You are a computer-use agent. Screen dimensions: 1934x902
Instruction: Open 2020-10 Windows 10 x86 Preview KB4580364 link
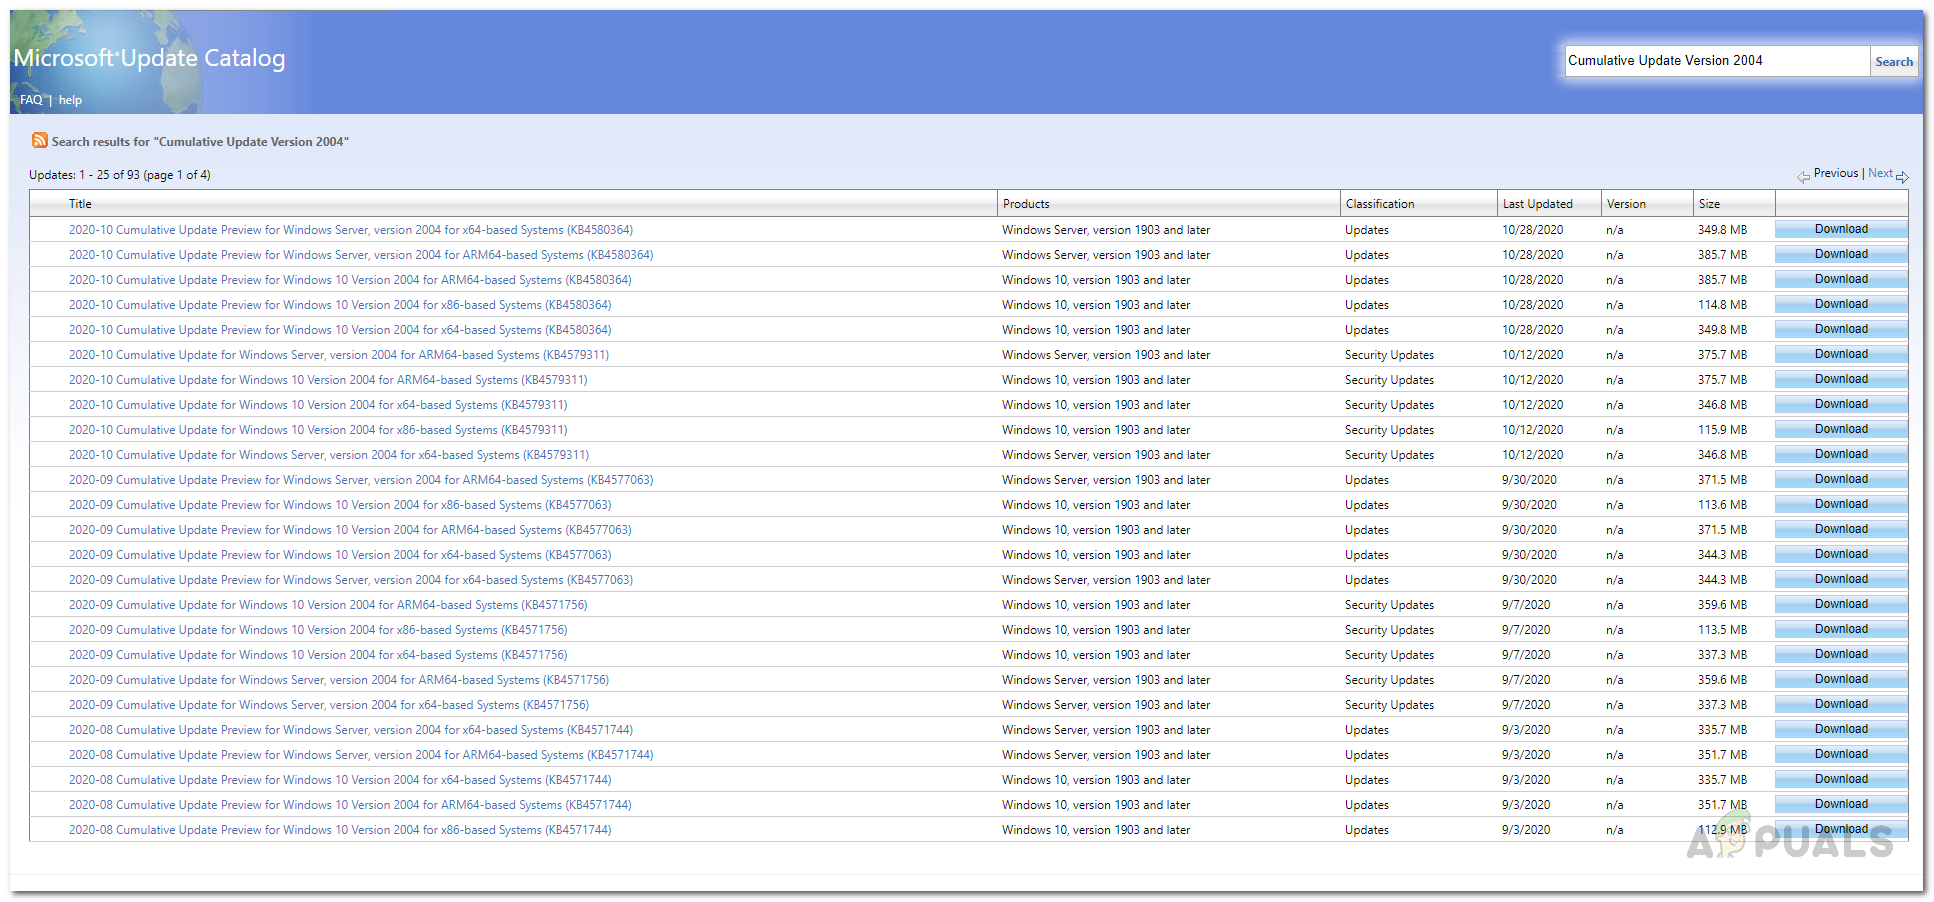(x=340, y=305)
